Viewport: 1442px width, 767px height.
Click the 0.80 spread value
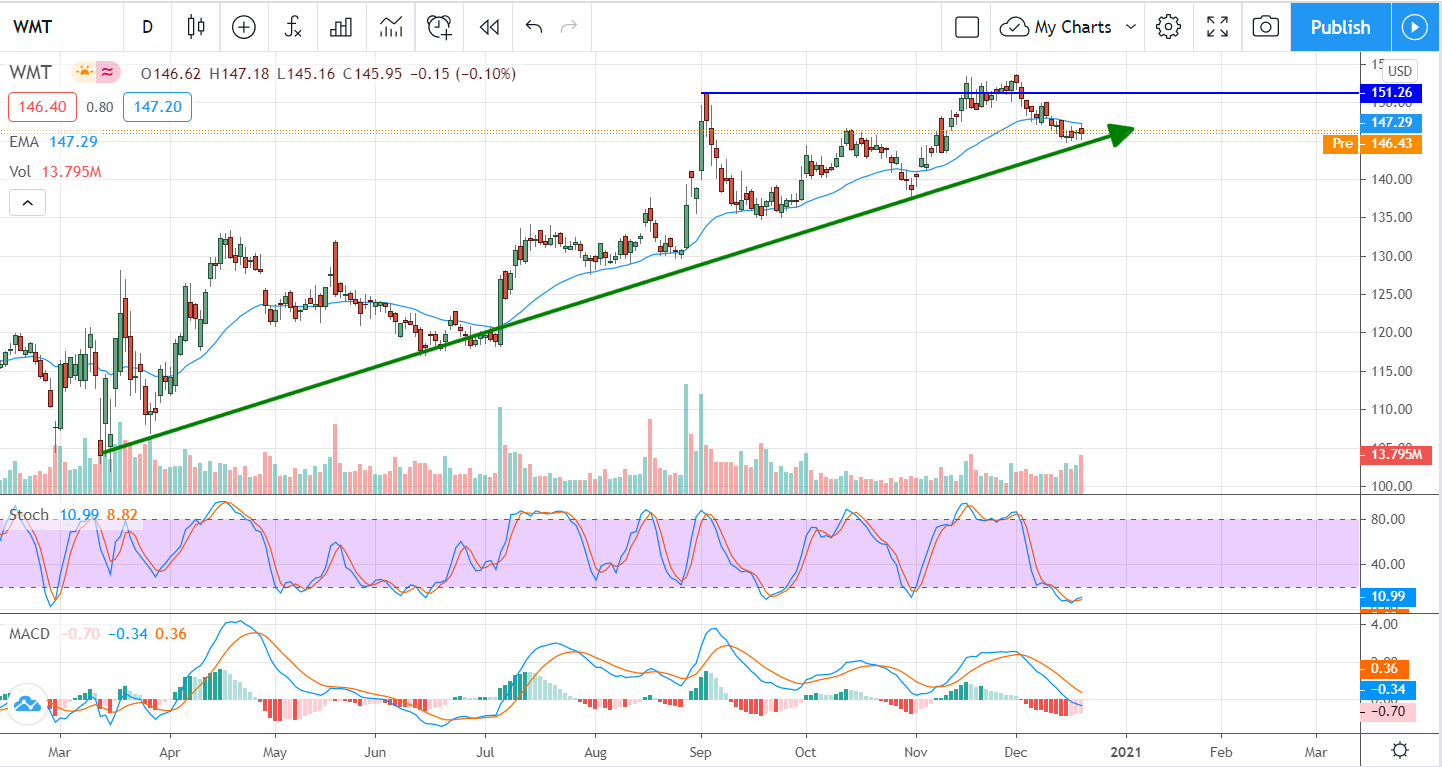pyautogui.click(x=99, y=107)
